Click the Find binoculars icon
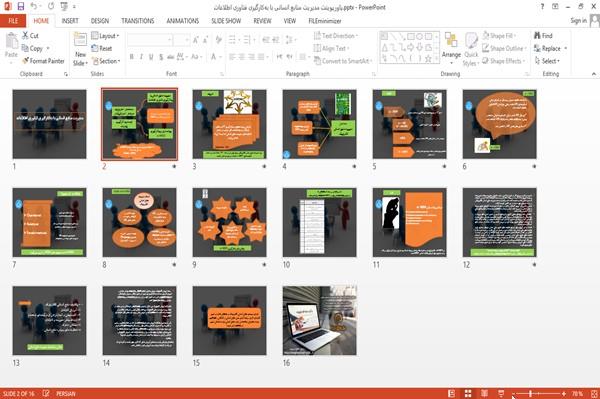 pos(538,36)
